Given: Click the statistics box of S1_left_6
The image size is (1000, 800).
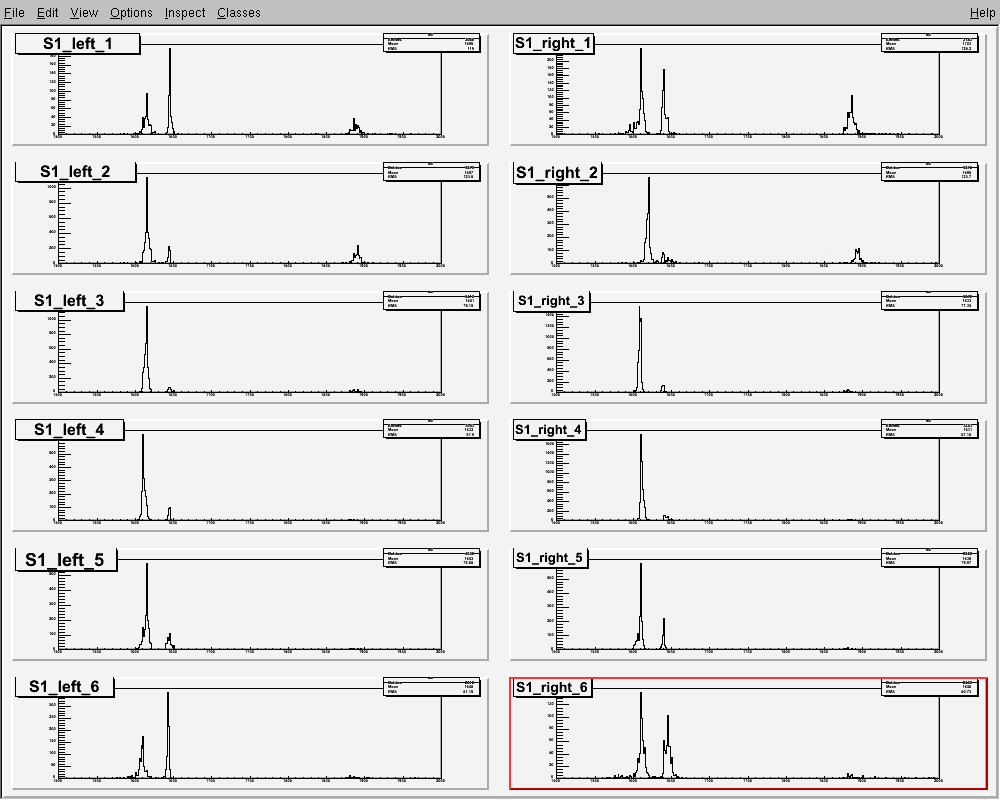Looking at the screenshot, I should 432,687.
